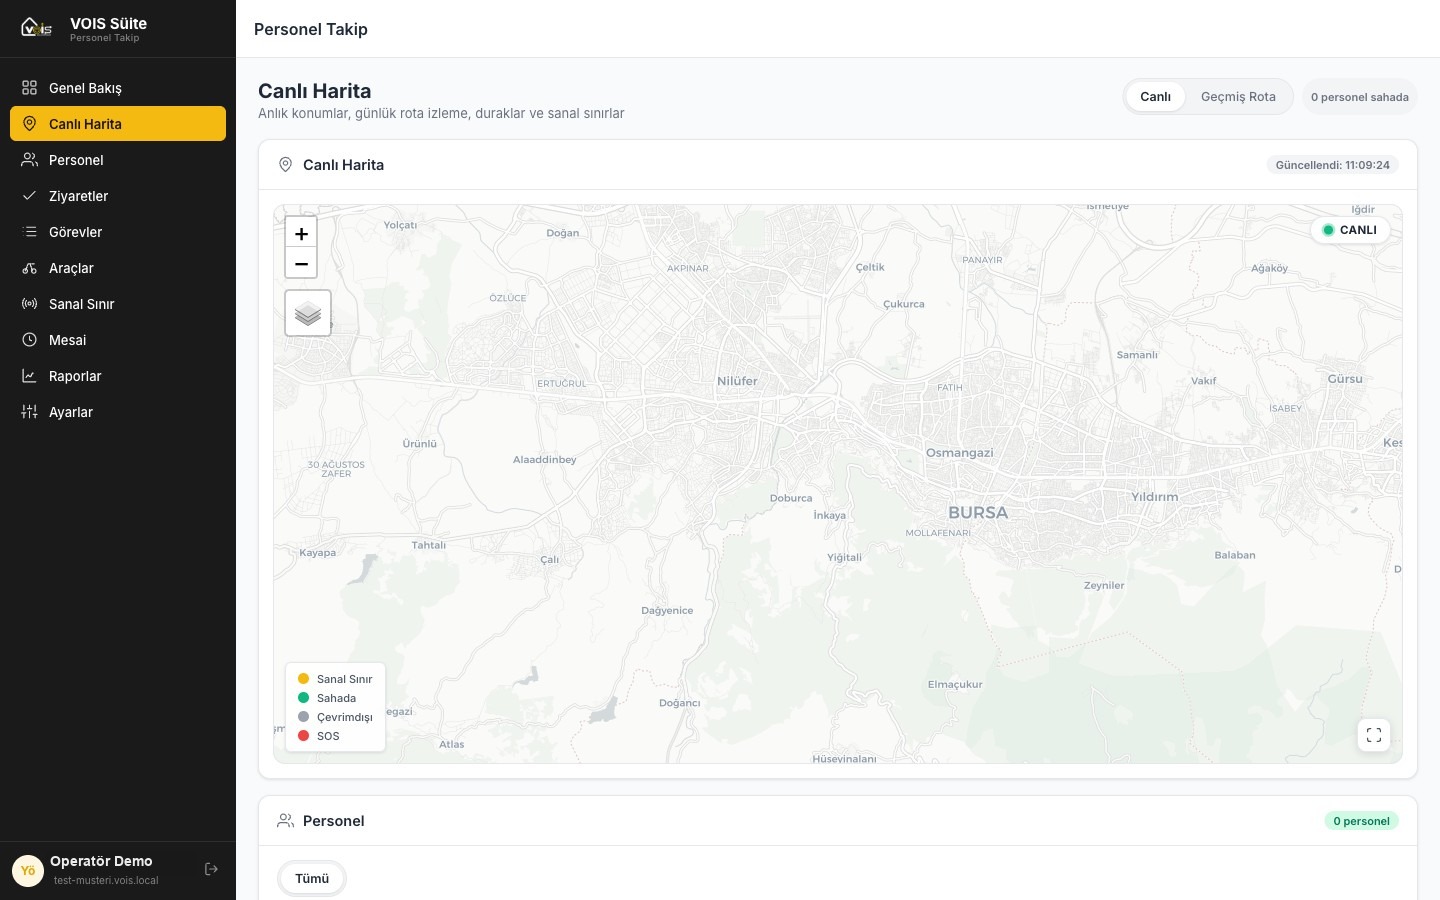Click the Personel people icon in sidebar
Screen dimensions: 1440x900
30,160
